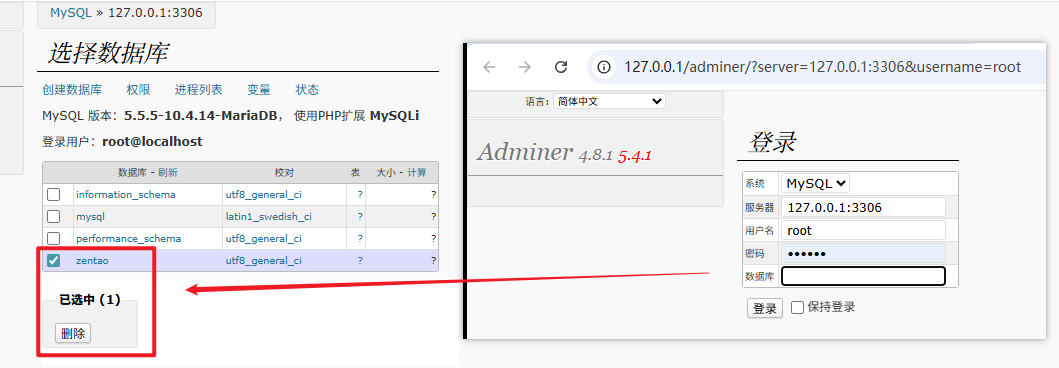Focus the 数据库 input field
Screen dimensions: 1059x368
tap(864, 276)
